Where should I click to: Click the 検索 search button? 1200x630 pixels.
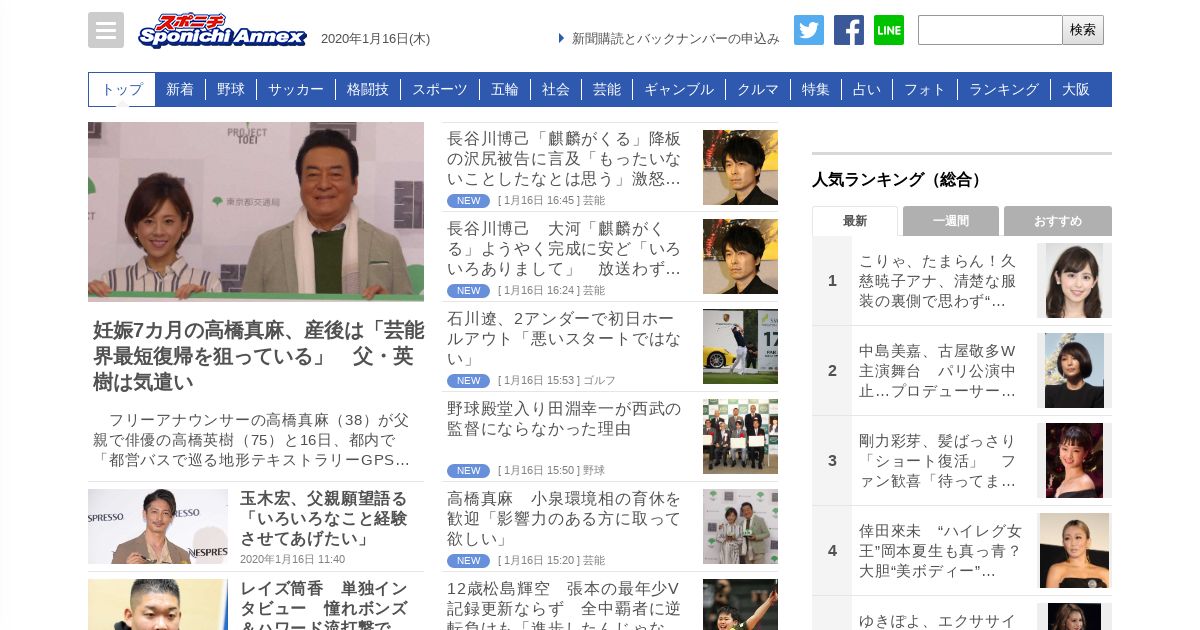coord(1083,30)
